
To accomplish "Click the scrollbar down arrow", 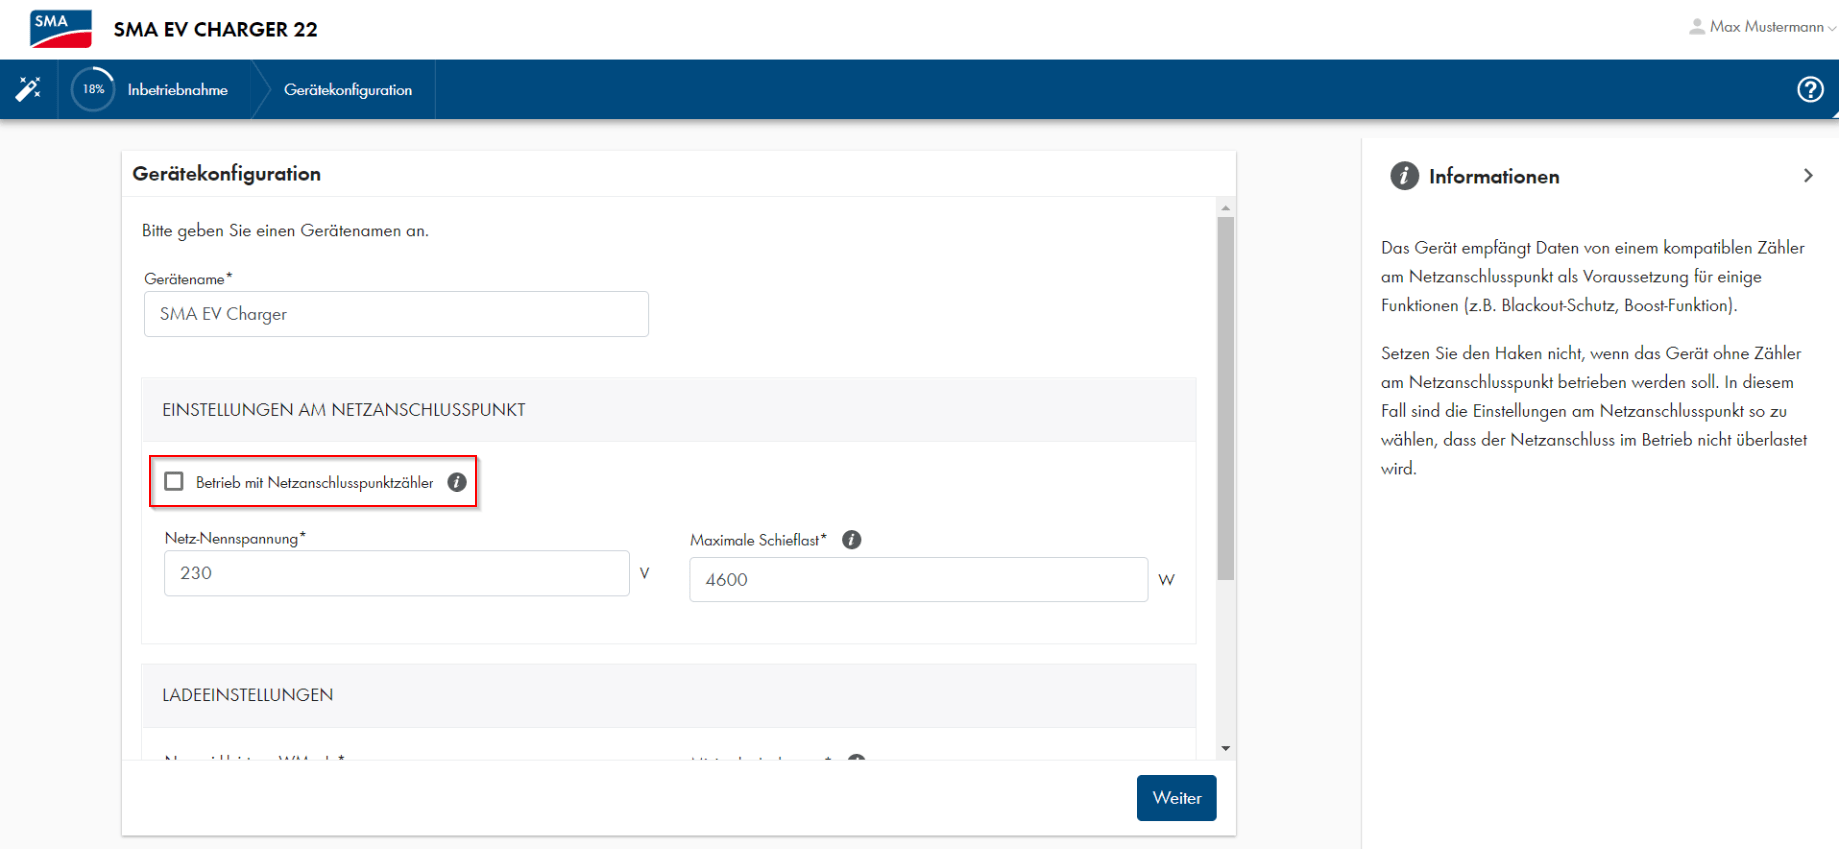I will (1225, 748).
